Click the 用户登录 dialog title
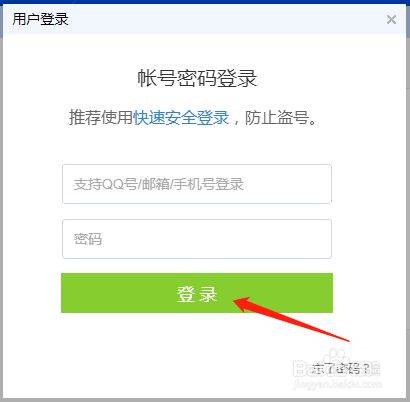The image size is (410, 402). tap(40, 19)
